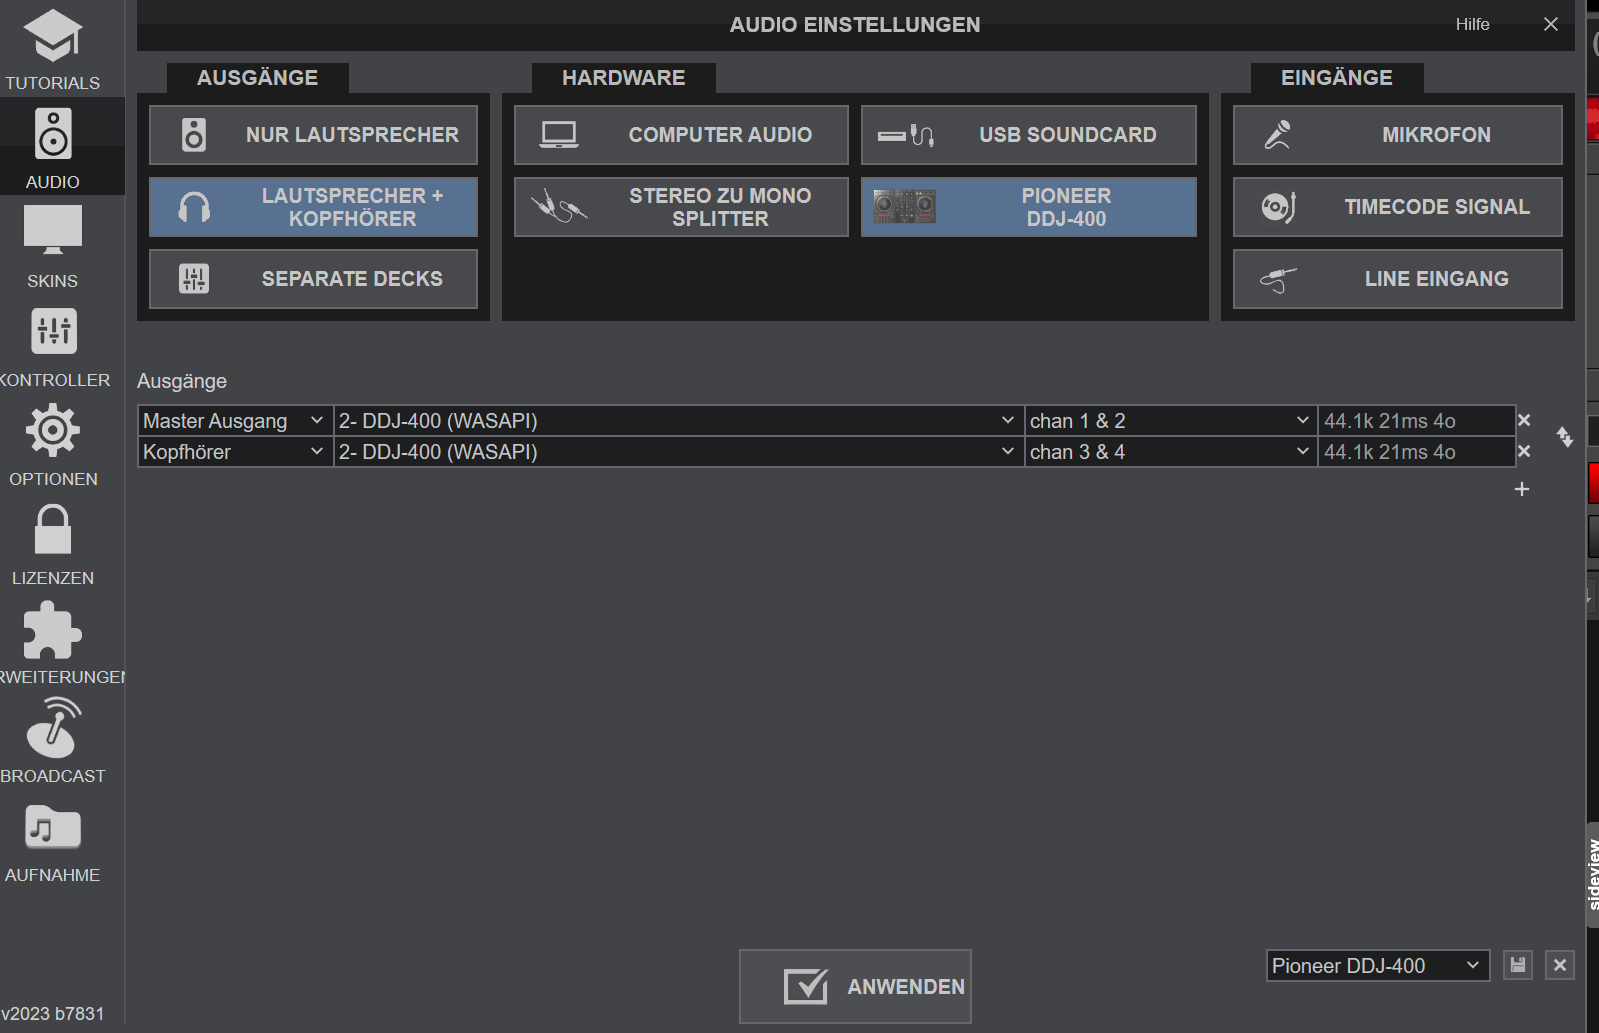Viewport: 1599px width, 1033px height.
Task: Open the chan 1 & 2 channel dropdown
Action: pyautogui.click(x=1170, y=421)
